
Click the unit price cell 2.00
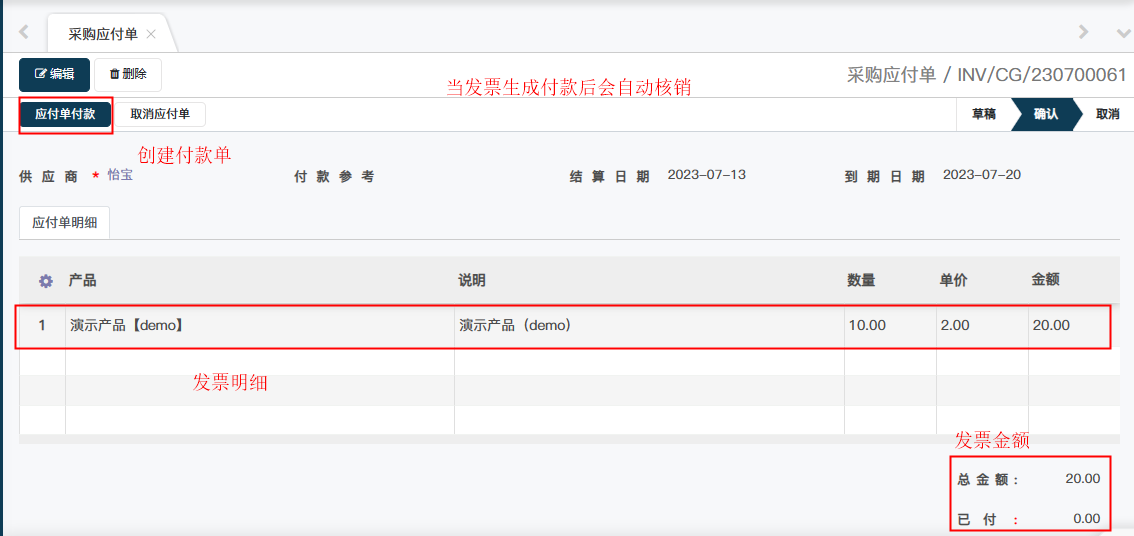[x=954, y=325]
